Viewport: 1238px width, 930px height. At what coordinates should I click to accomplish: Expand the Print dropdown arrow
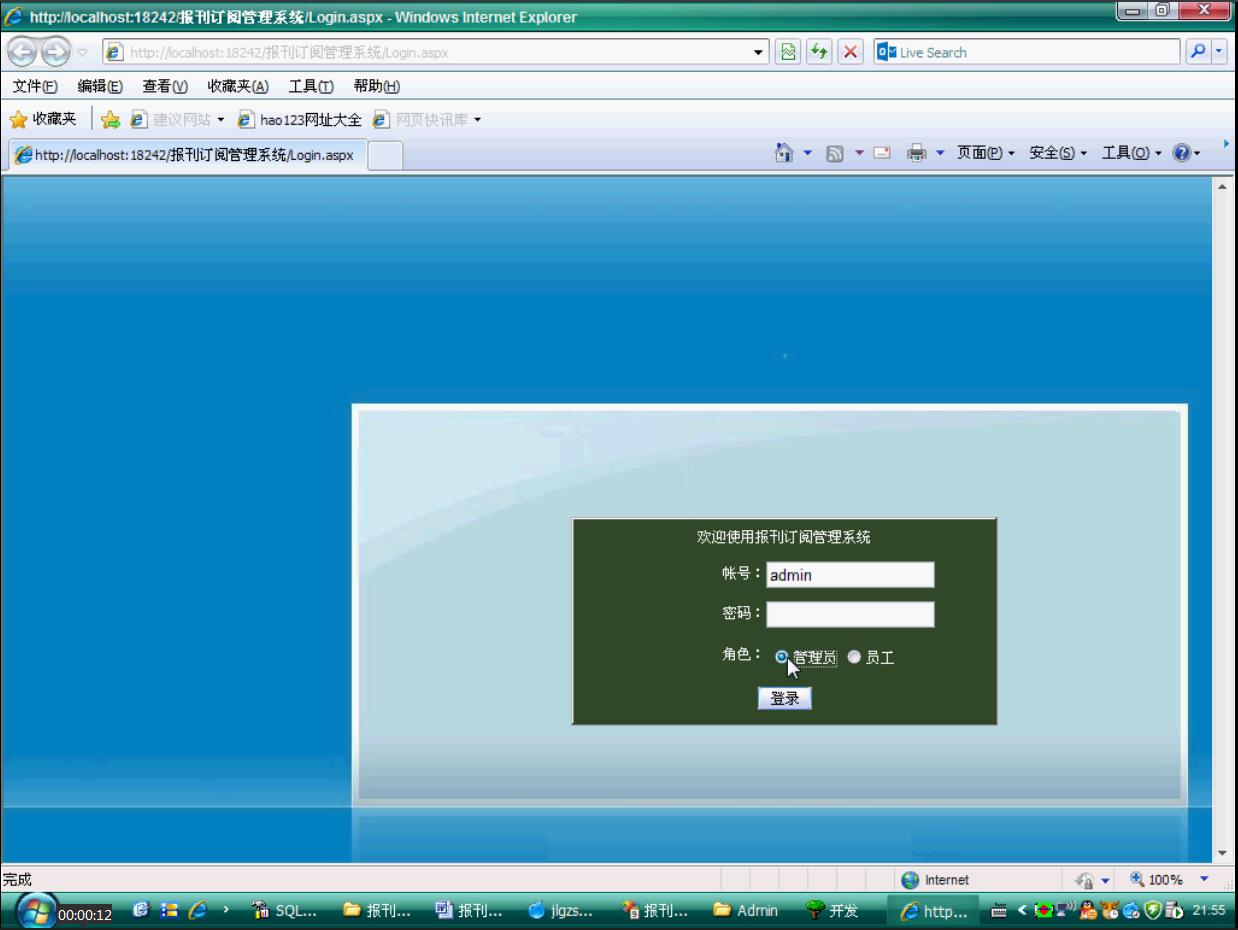coord(939,153)
